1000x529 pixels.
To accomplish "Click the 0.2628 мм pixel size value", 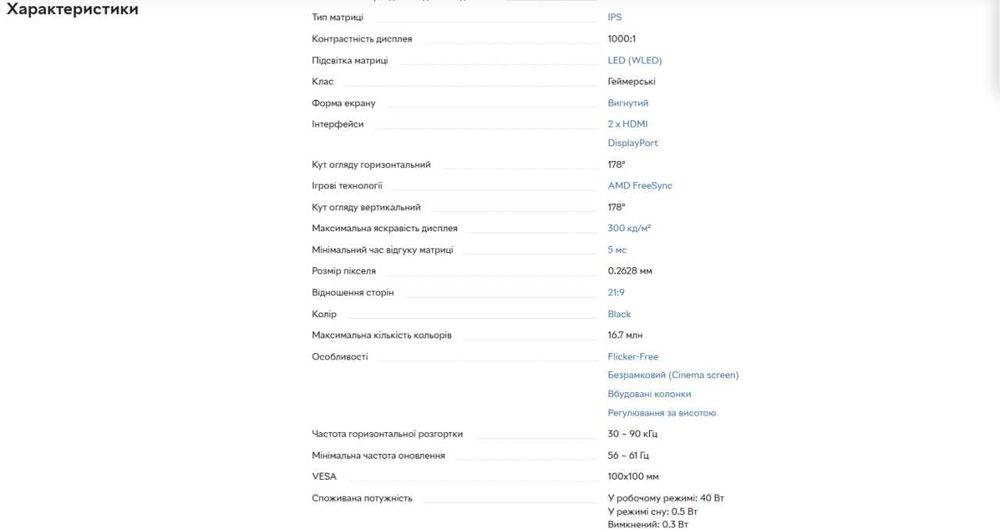I will tap(630, 271).
